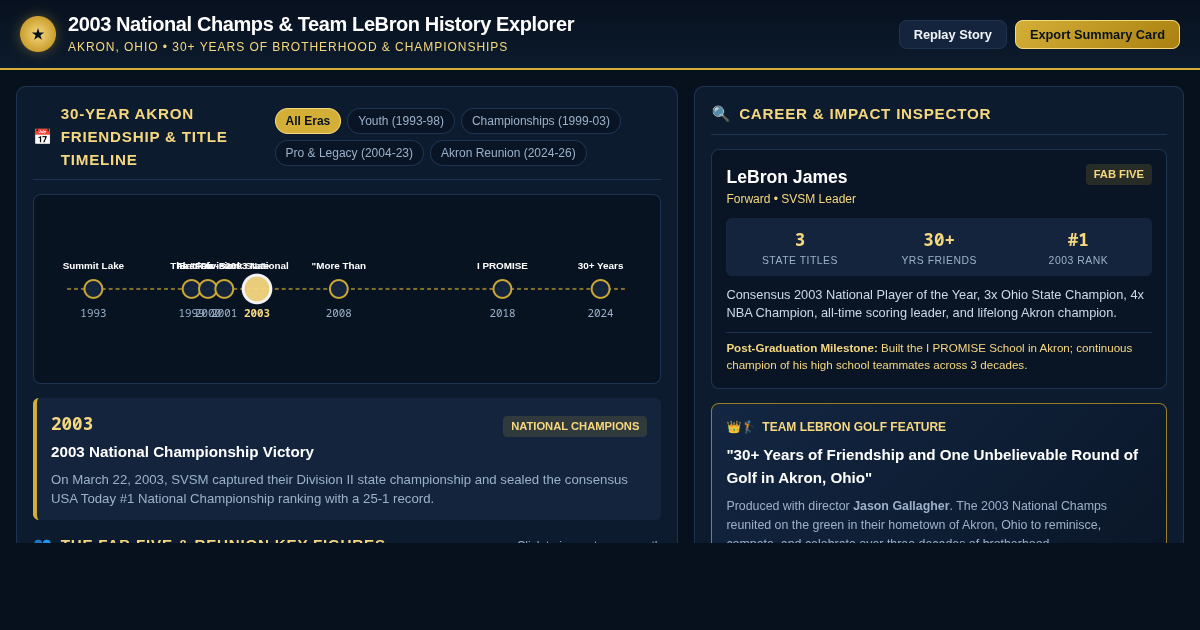Jump to the 2008 "More Than" marker
This screenshot has width=1200, height=630.
coord(339,289)
